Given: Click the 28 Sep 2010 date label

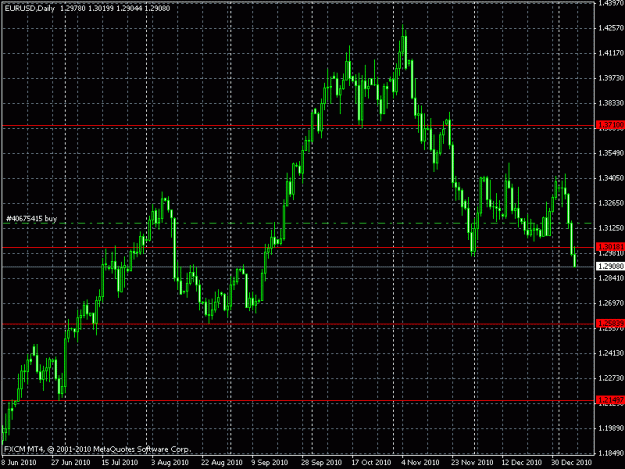Looking at the screenshot, I should tap(322, 463).
